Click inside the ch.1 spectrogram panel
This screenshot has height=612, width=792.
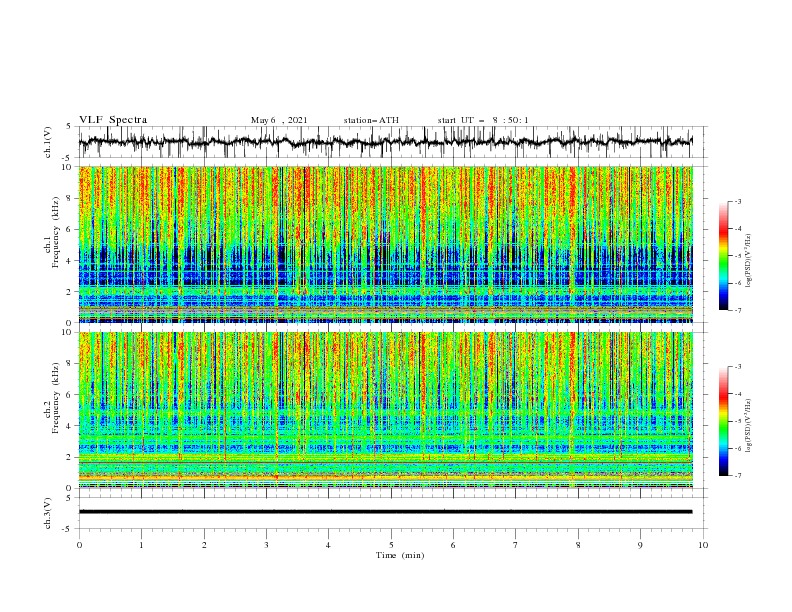pos(385,244)
